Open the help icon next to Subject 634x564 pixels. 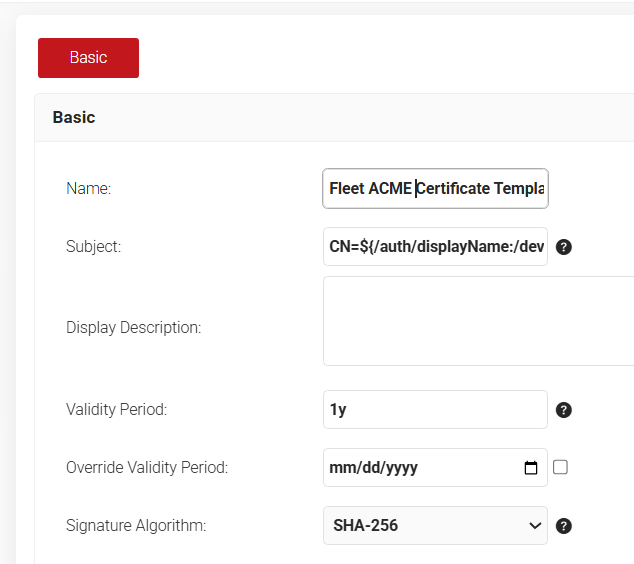[x=564, y=247]
